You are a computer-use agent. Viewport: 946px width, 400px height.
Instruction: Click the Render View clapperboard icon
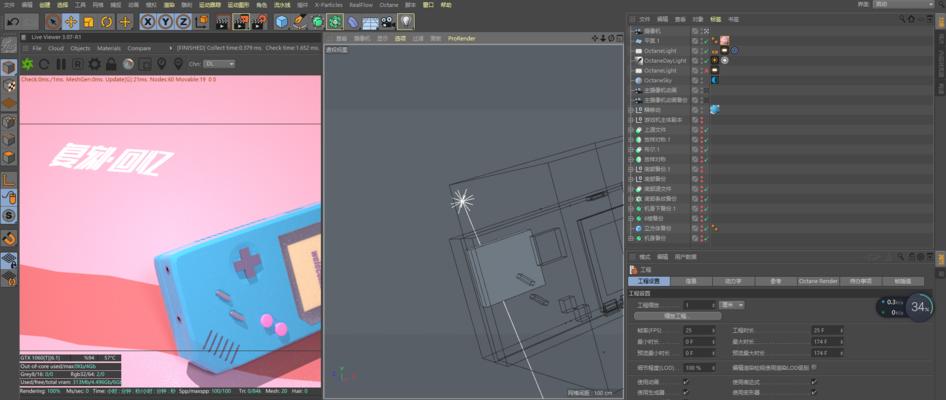click(x=223, y=22)
